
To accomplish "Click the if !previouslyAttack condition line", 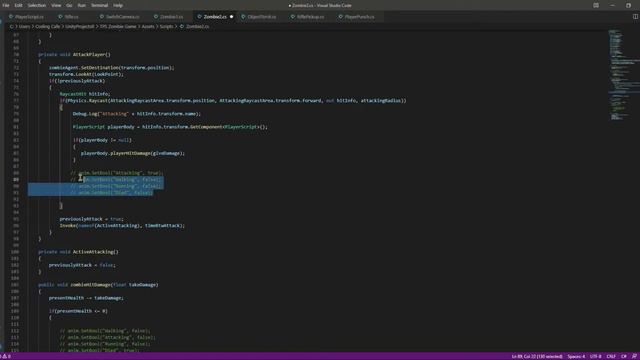I will point(77,81).
